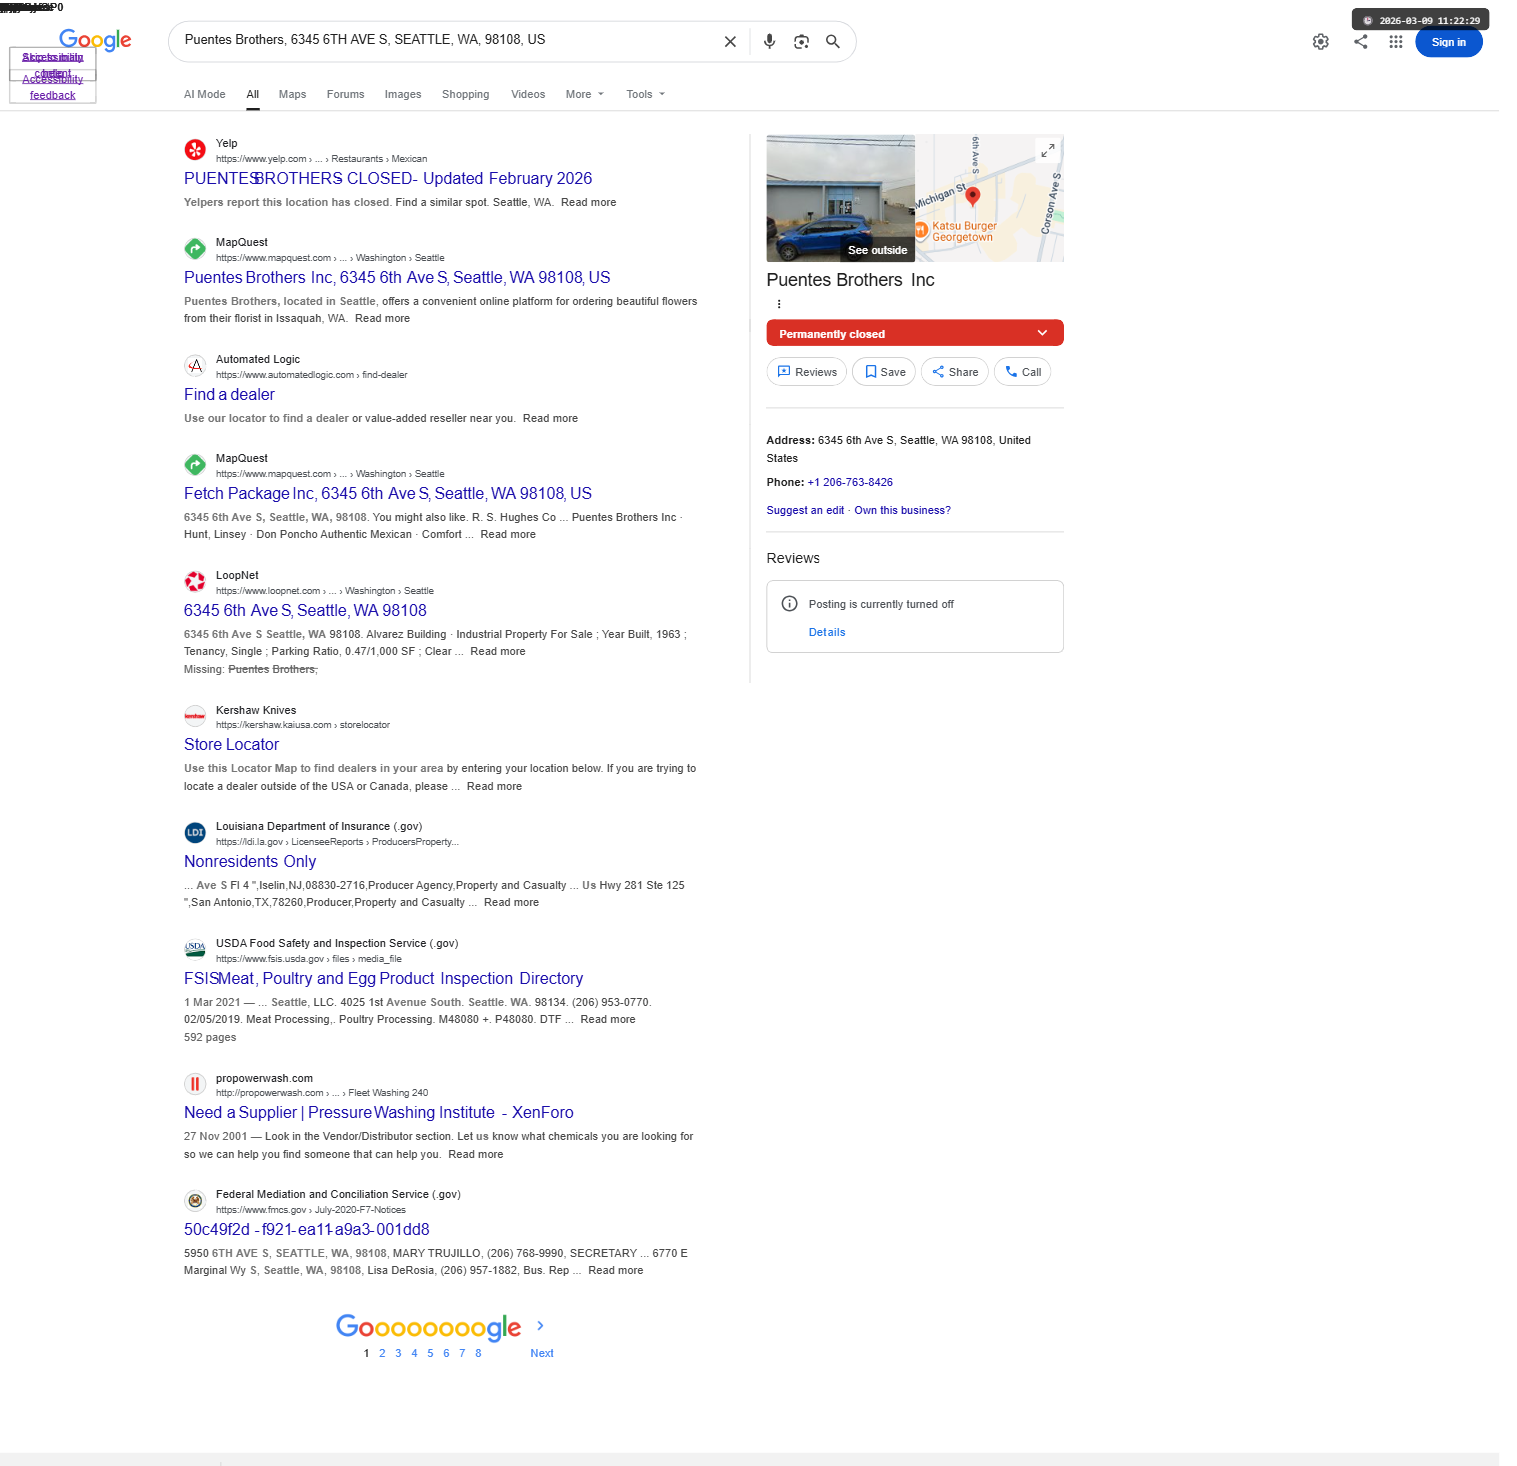Click the Automated Logic favicon
The width and height of the screenshot is (1517, 1466).
[x=195, y=366]
